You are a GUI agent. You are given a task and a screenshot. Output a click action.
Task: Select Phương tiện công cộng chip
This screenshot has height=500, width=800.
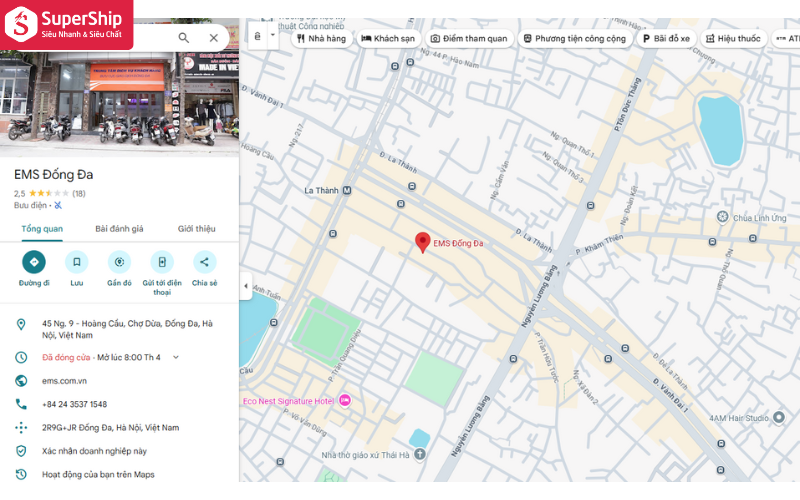[575, 38]
